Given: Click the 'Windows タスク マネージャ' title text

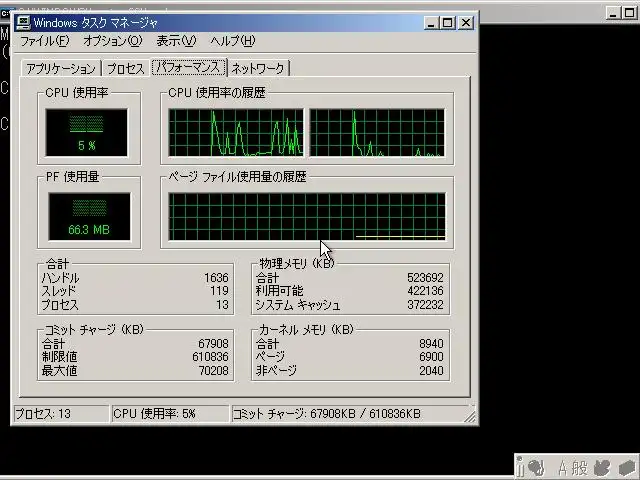Looking at the screenshot, I should tap(95, 23).
